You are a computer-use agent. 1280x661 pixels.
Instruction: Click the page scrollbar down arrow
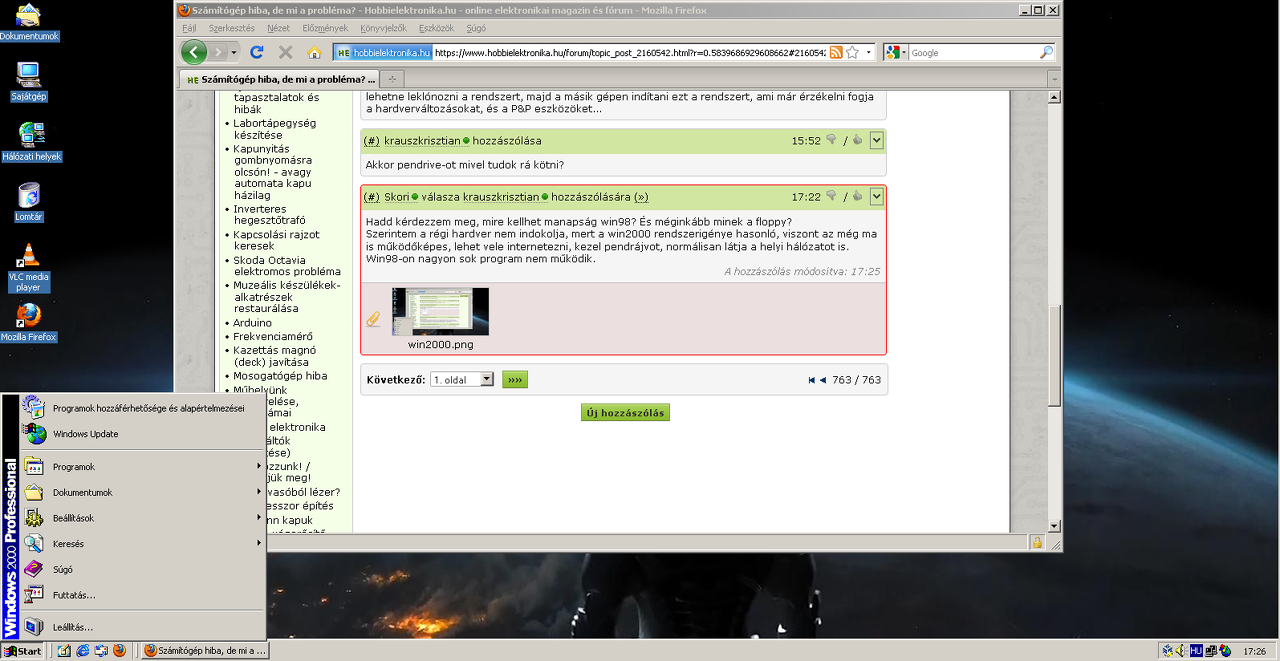(1054, 526)
